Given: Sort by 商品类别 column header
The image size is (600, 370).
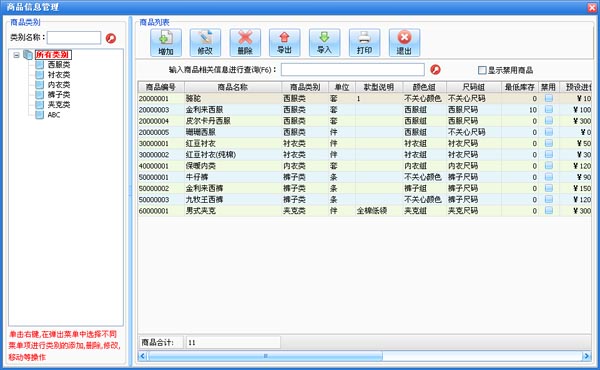Looking at the screenshot, I should point(305,87).
